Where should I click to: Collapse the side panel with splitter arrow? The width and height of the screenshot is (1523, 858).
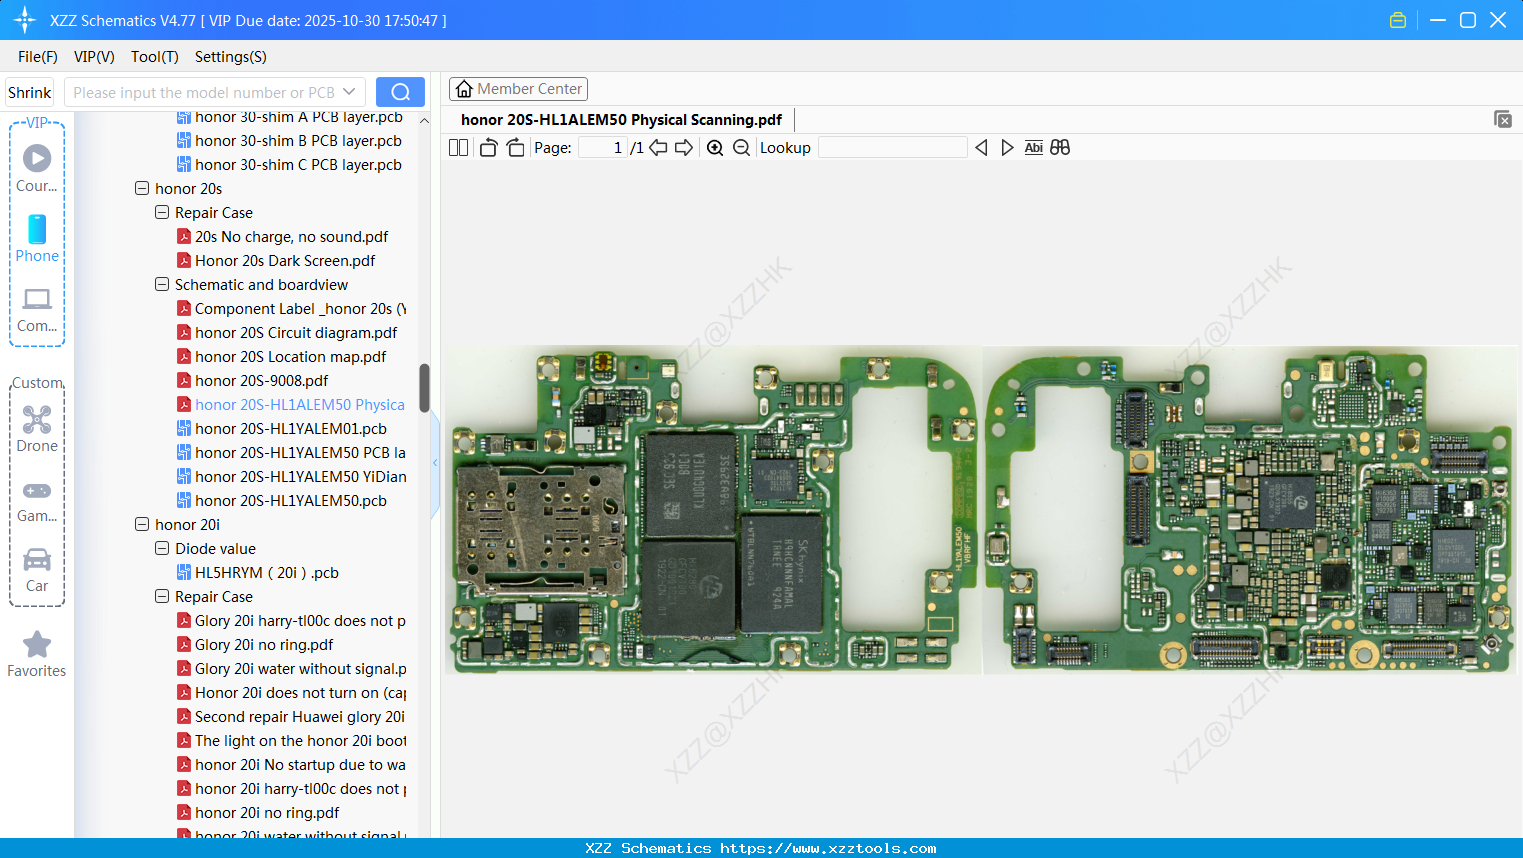(x=435, y=463)
